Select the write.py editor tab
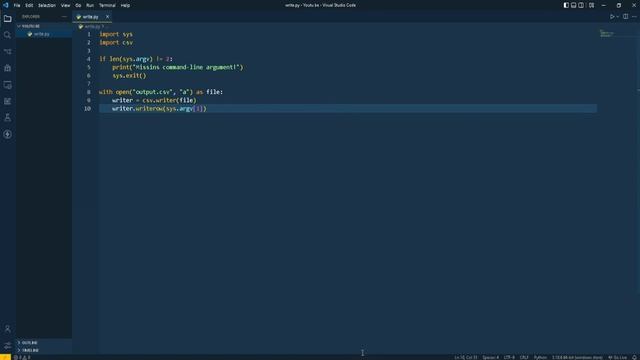This screenshot has width=640, height=360. pos(91,17)
